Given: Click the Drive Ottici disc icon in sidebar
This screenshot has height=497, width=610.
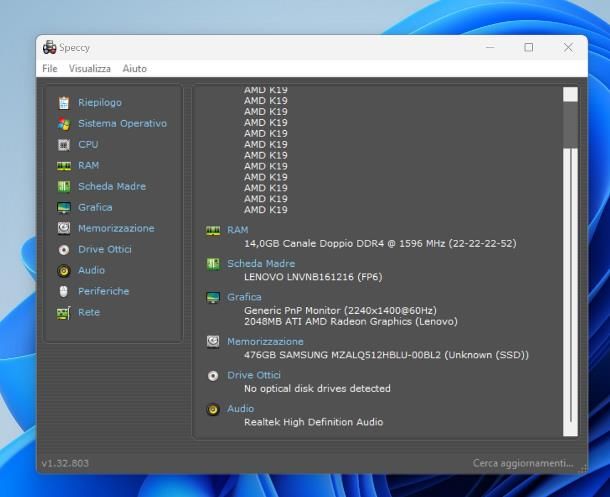Looking at the screenshot, I should (64, 250).
